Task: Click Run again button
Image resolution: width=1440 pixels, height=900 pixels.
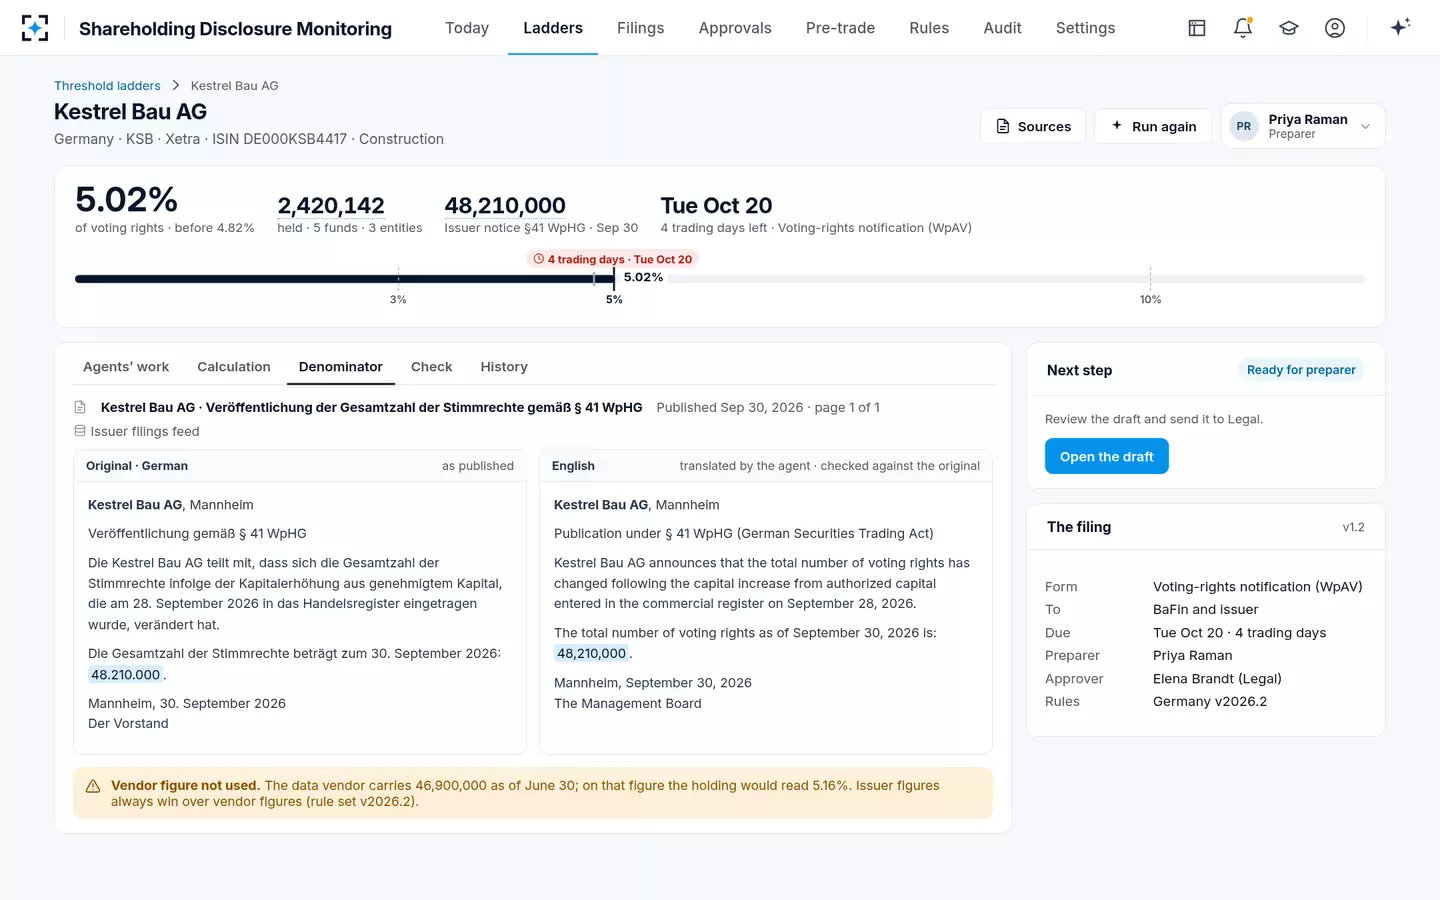Action: pyautogui.click(x=1153, y=126)
